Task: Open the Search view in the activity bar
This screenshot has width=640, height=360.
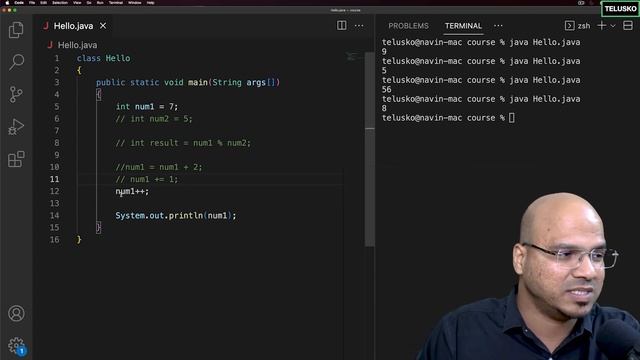Action: pyautogui.click(x=16, y=62)
